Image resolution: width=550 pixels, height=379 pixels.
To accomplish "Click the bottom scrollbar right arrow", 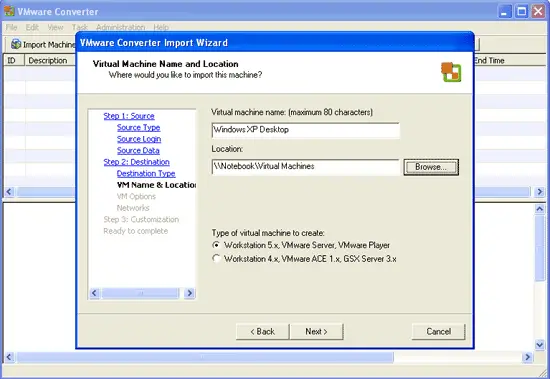I will (527, 357).
